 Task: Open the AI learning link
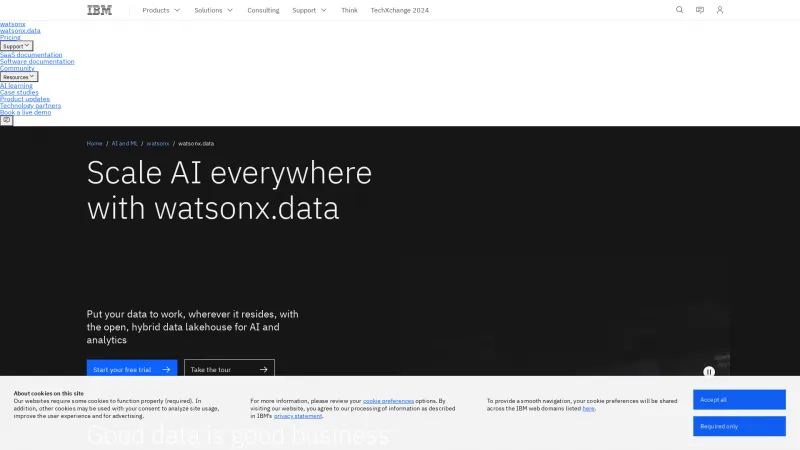pos(16,86)
